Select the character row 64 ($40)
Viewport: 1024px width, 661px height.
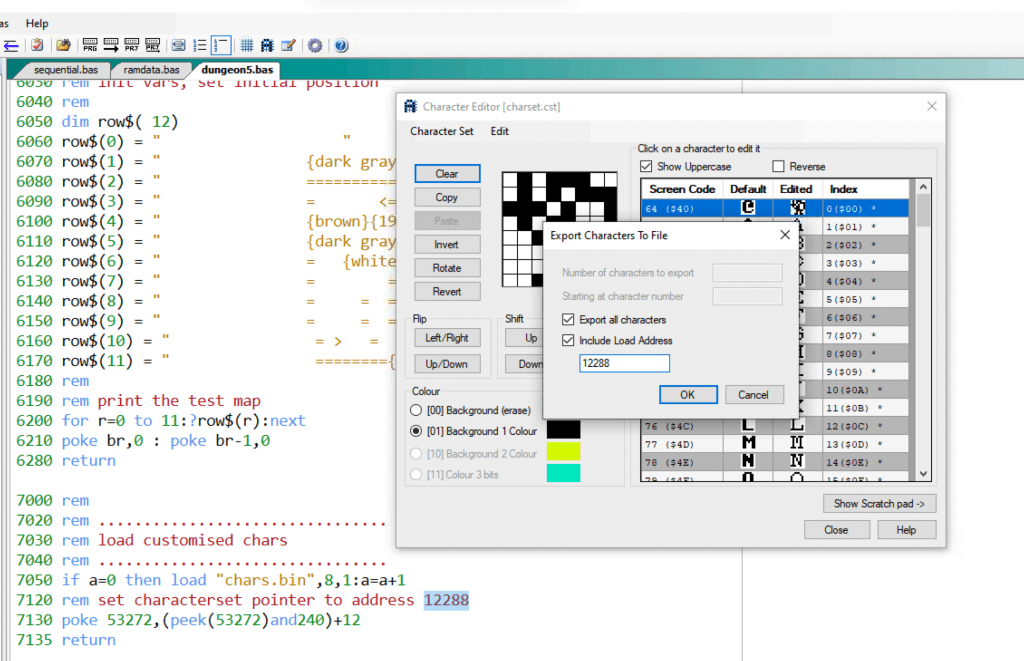click(x=775, y=208)
